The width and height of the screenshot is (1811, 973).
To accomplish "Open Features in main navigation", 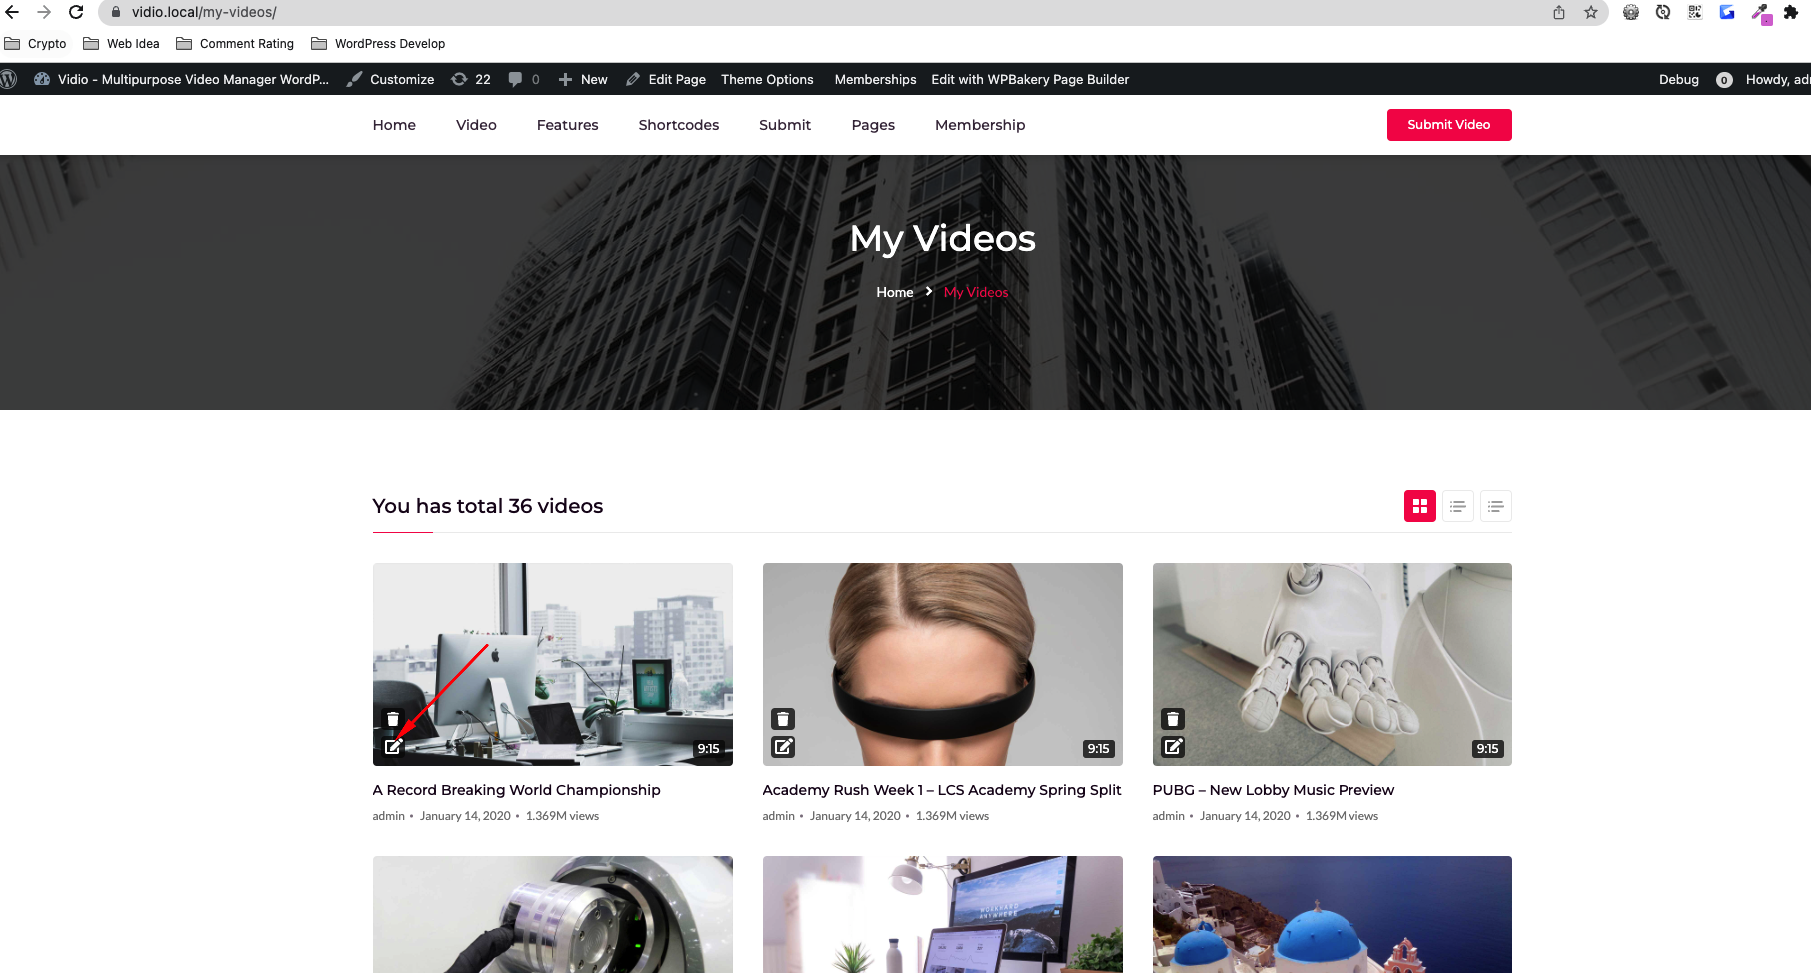I will (567, 125).
